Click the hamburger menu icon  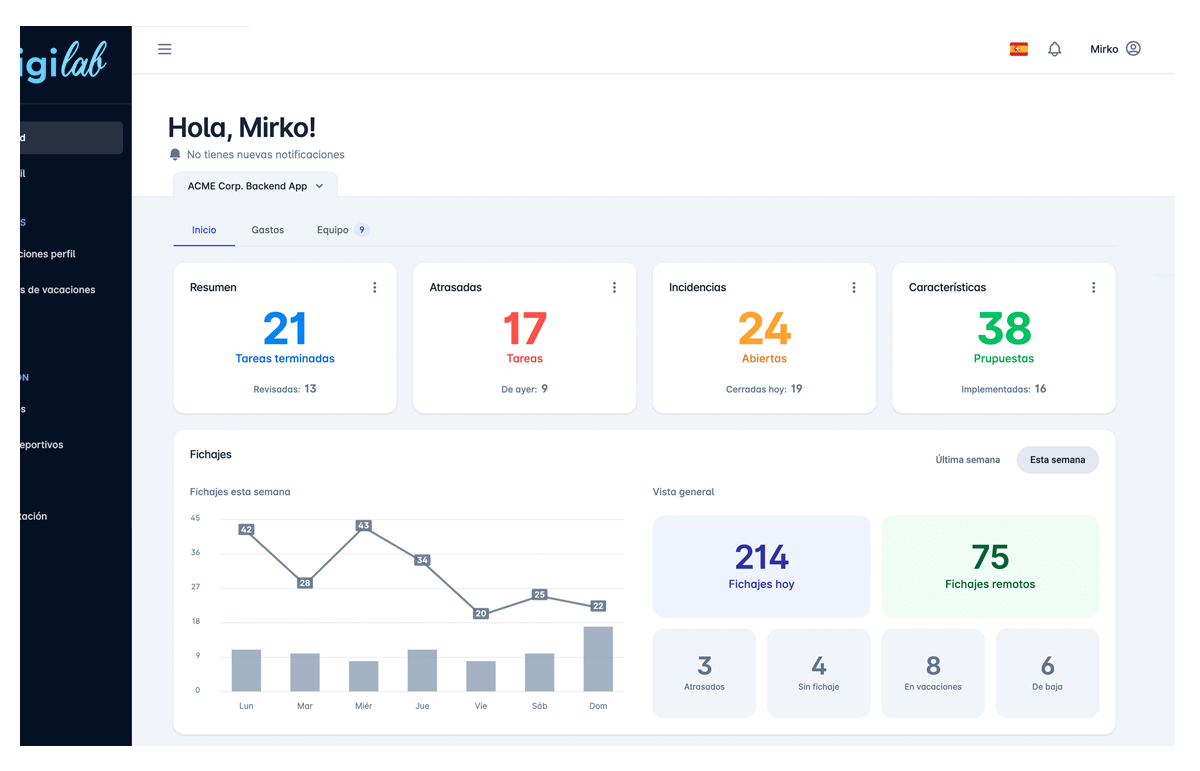tap(165, 49)
